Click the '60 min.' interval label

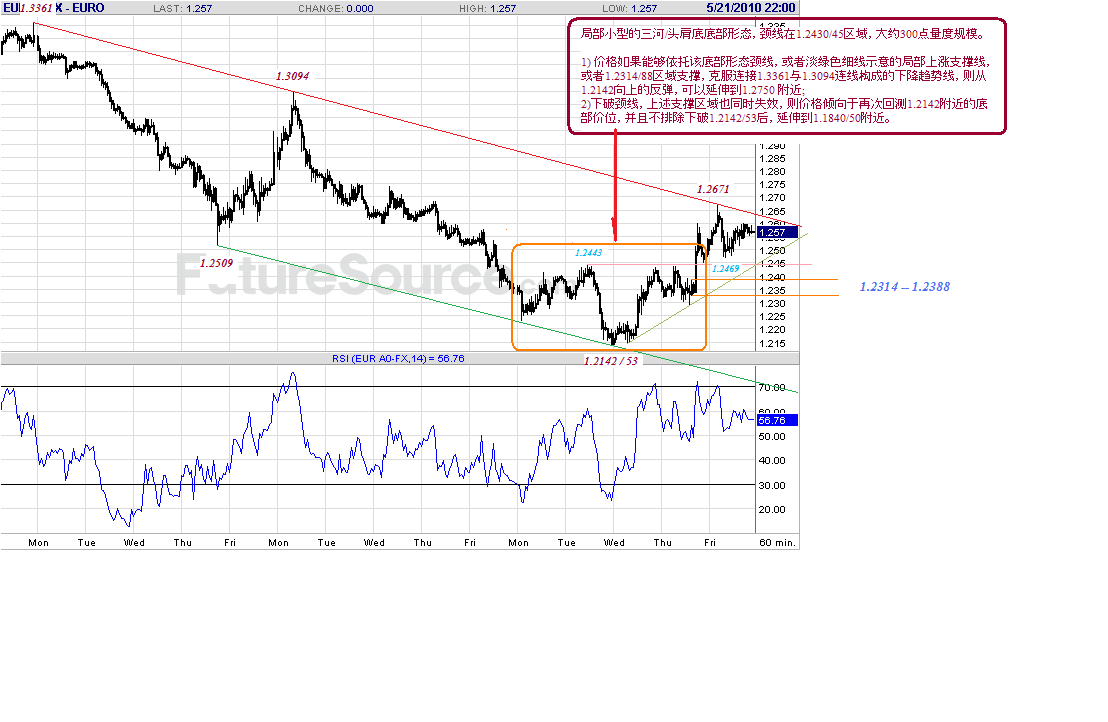click(777, 543)
